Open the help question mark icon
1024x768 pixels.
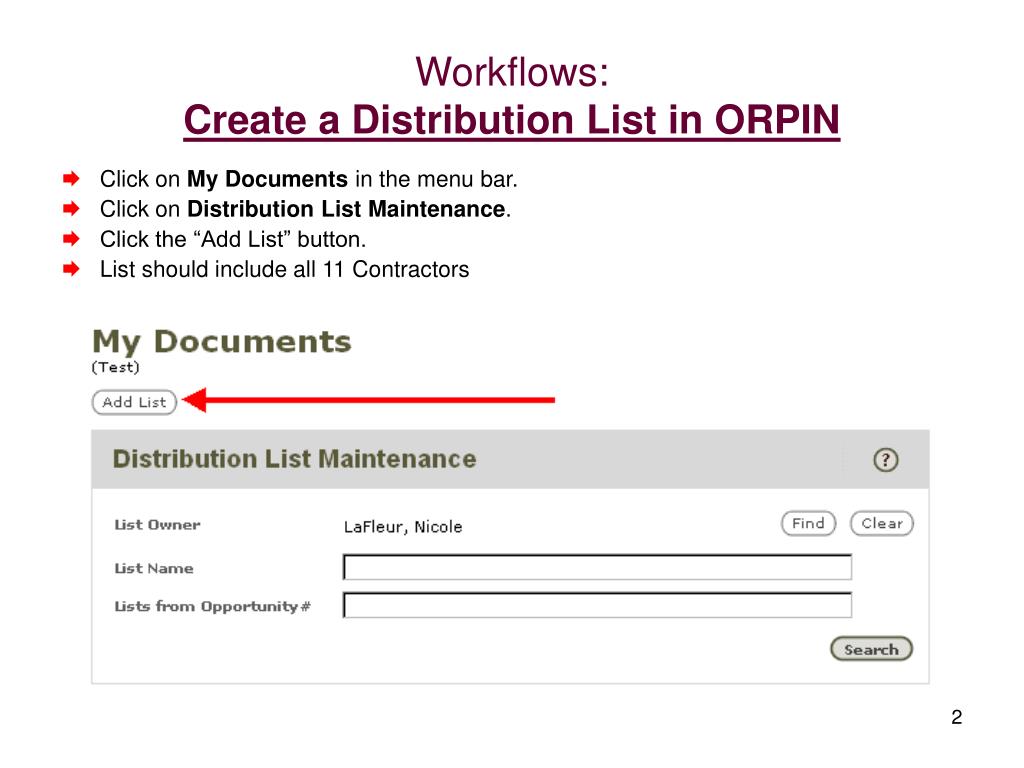coord(886,460)
